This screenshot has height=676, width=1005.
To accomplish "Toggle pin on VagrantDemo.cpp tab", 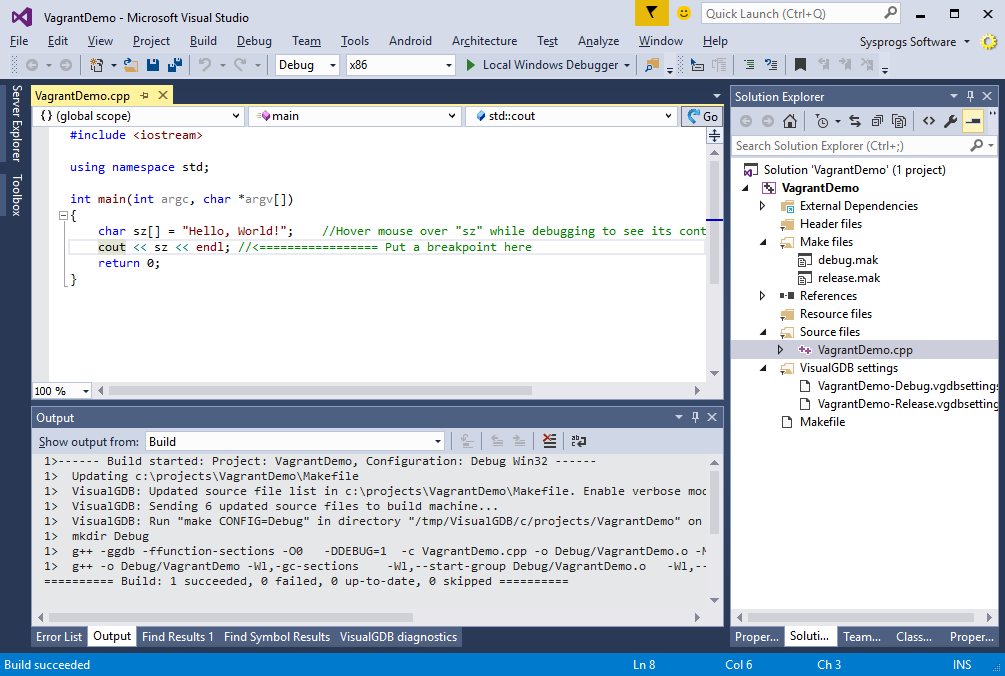I will click(x=145, y=95).
